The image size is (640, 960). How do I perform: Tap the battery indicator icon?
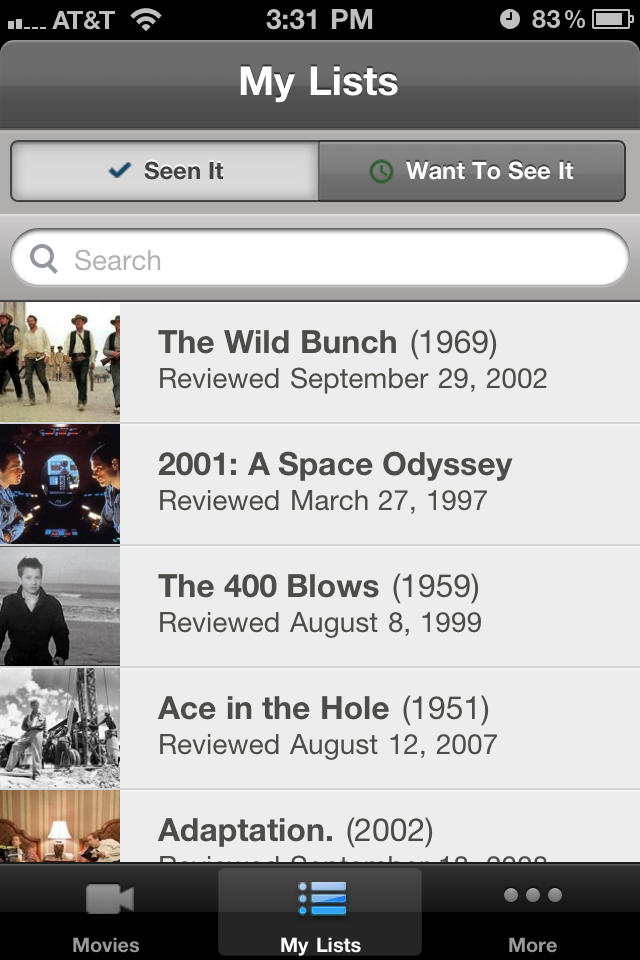coord(612,20)
